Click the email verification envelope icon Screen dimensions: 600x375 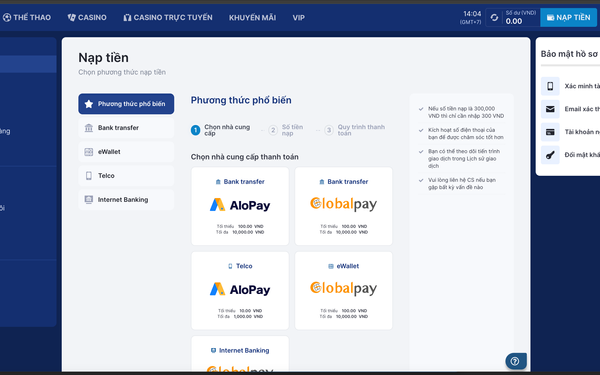click(550, 109)
